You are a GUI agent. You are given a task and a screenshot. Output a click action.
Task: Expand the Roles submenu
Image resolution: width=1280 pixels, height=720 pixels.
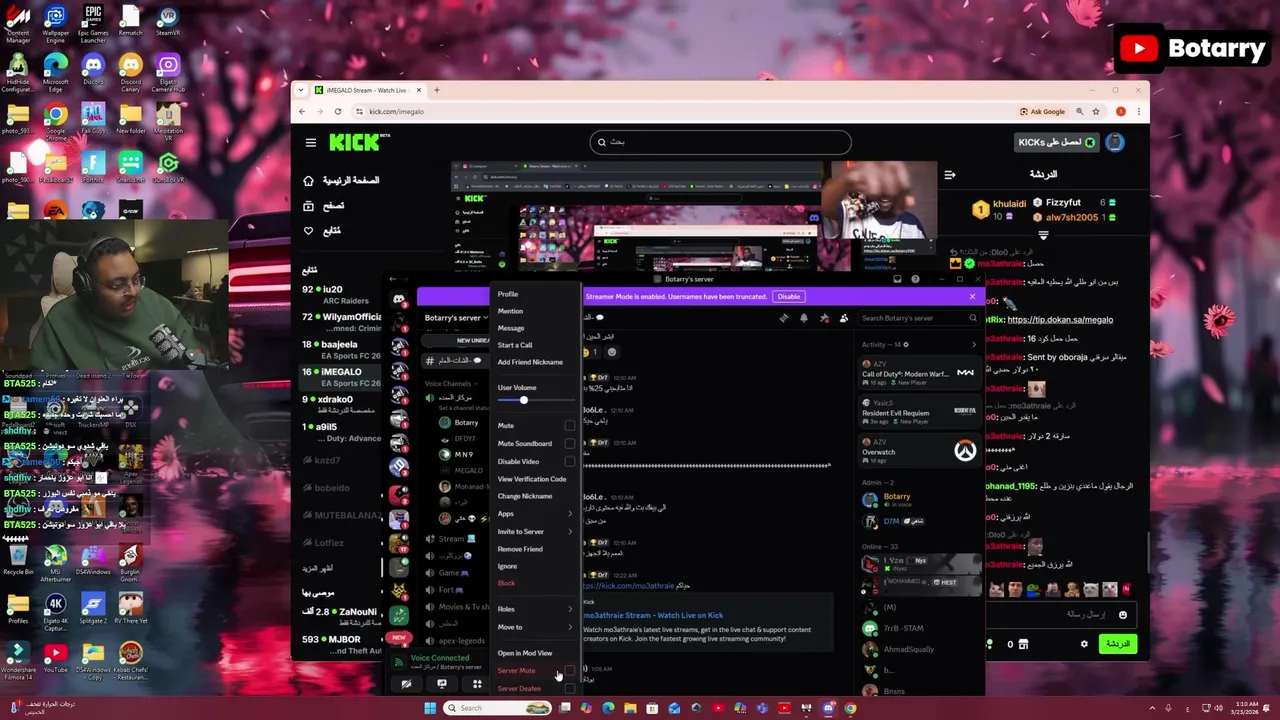point(536,609)
